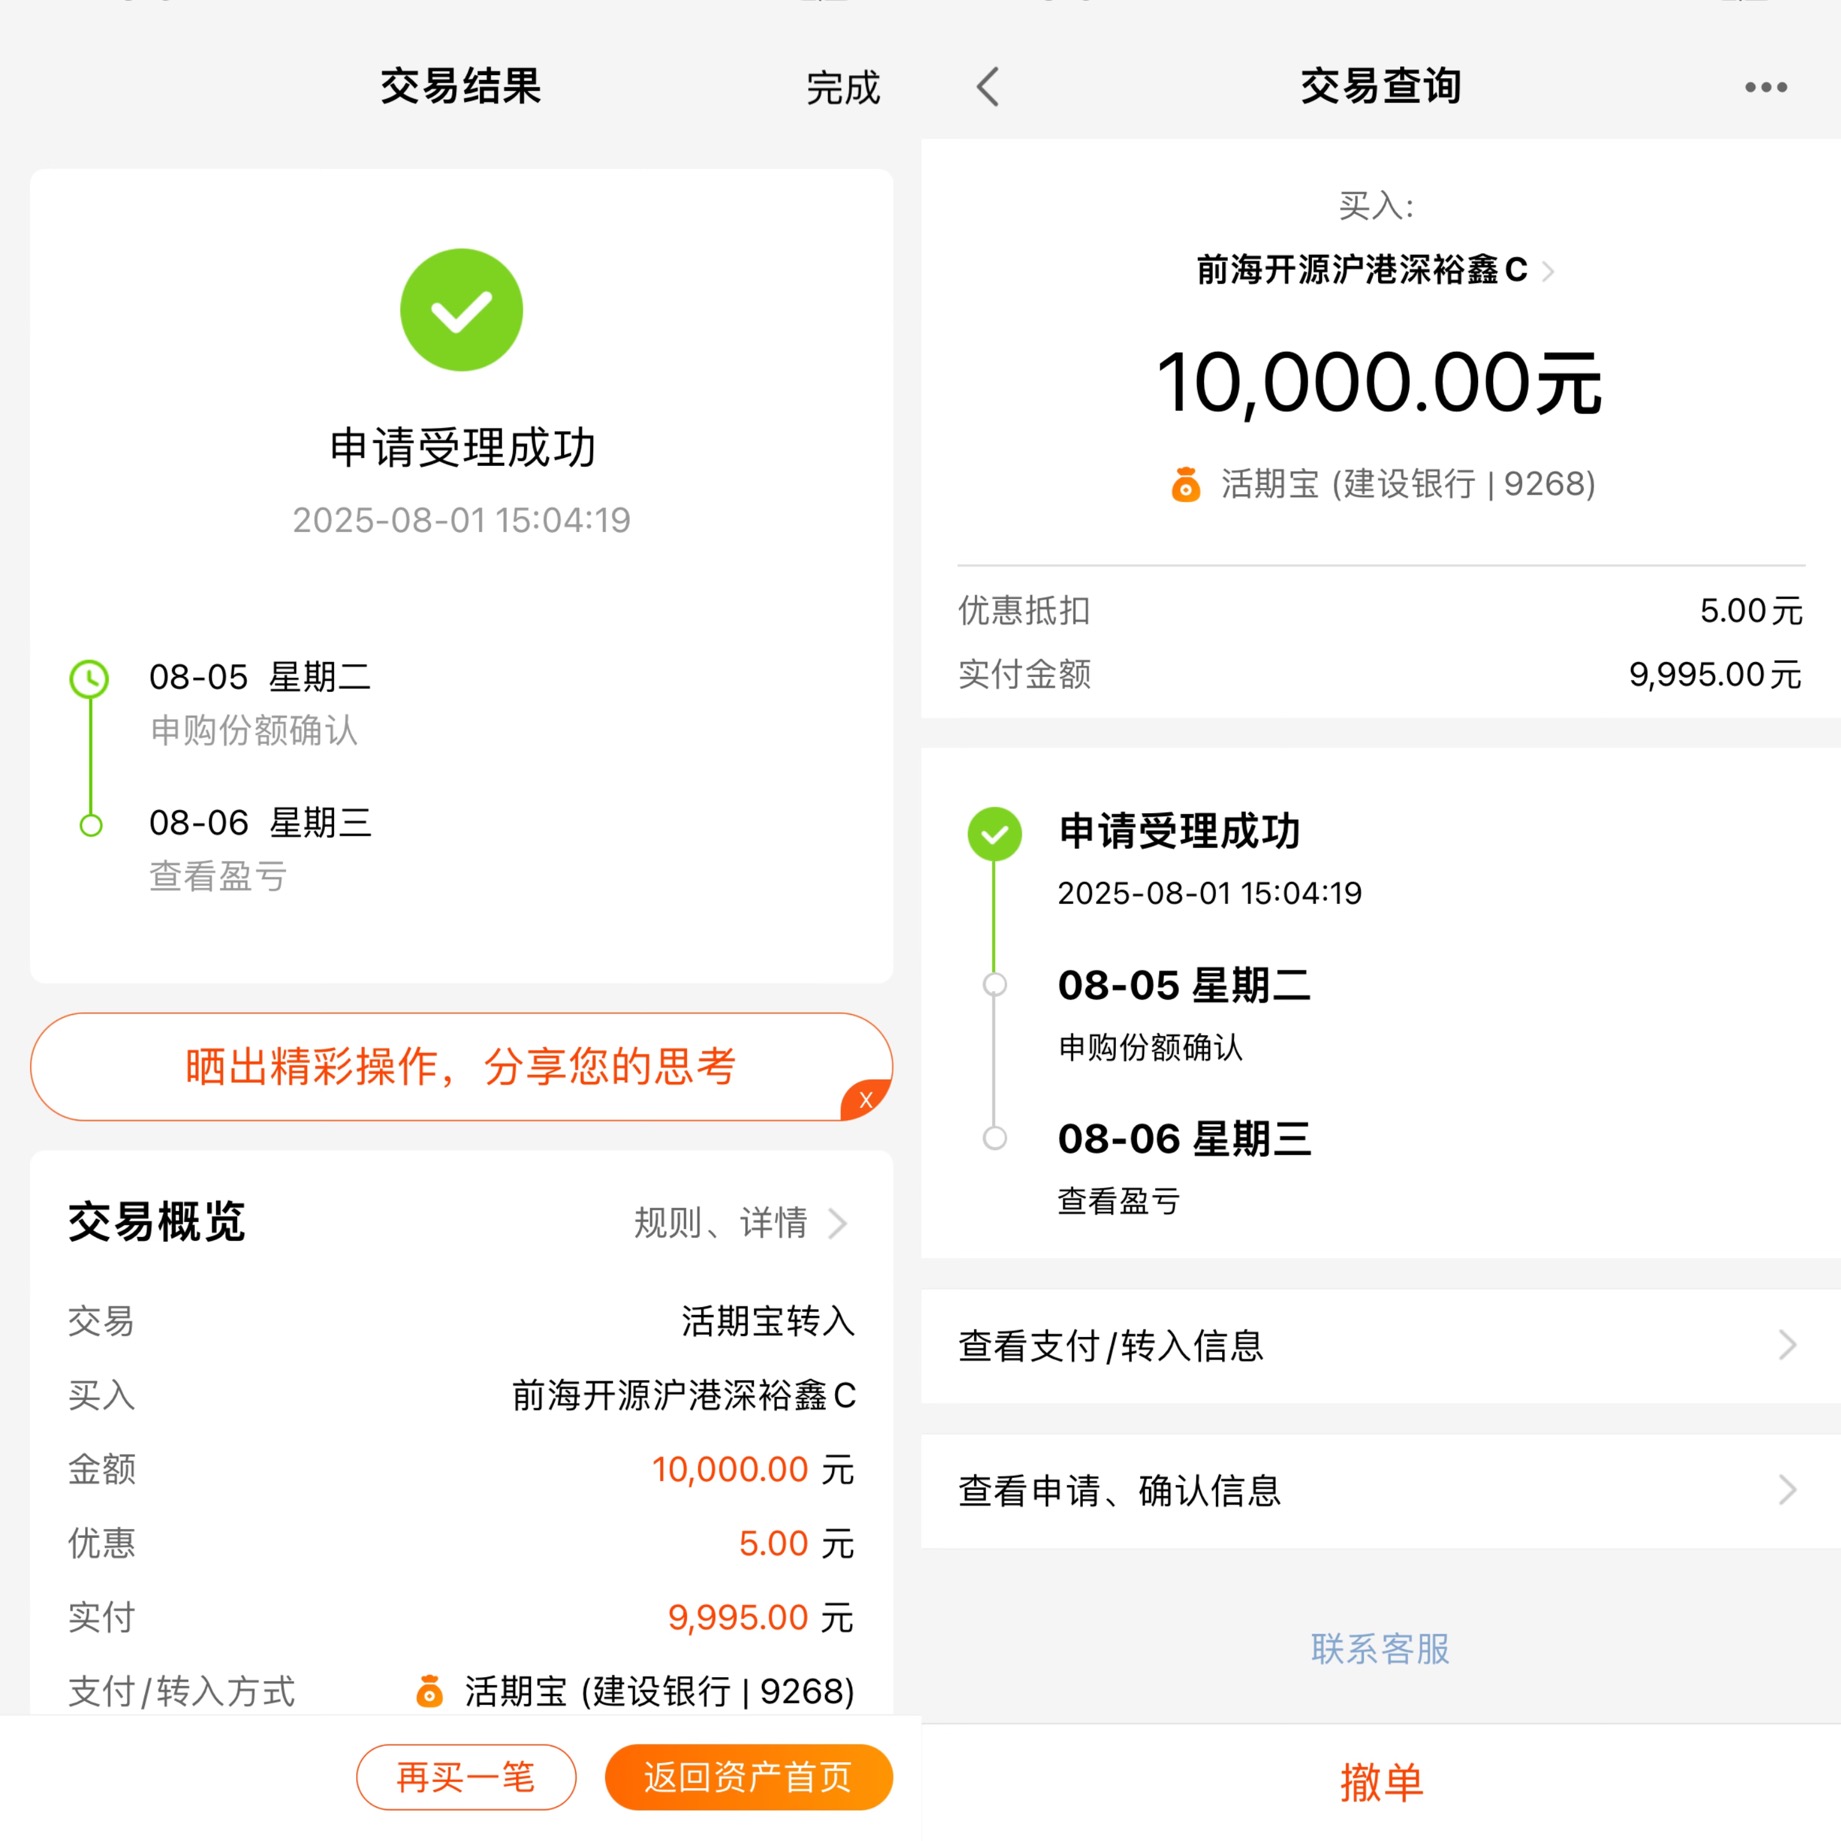This screenshot has width=1841, height=1841.
Task: Open the three-dot more menu
Action: [x=1766, y=87]
